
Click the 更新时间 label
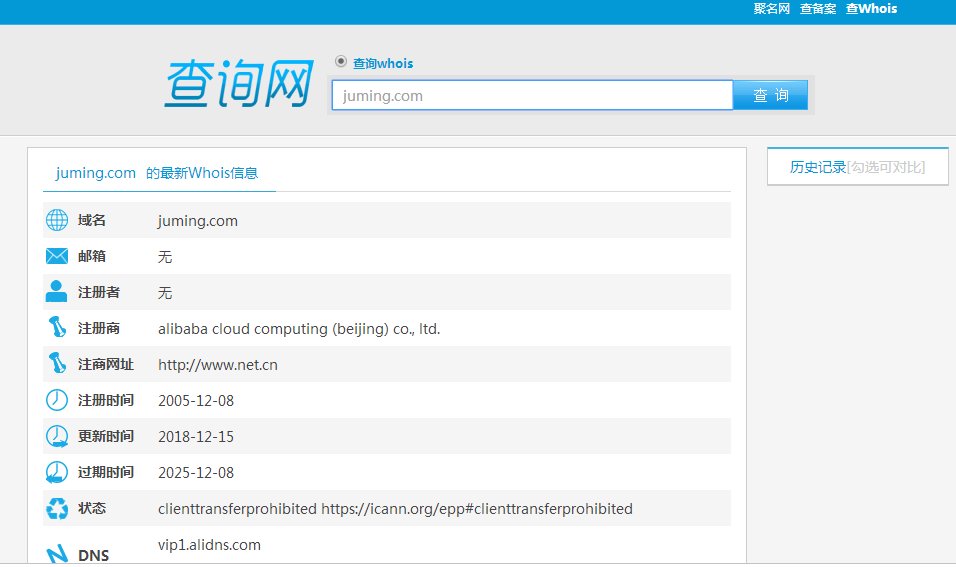[x=105, y=436]
